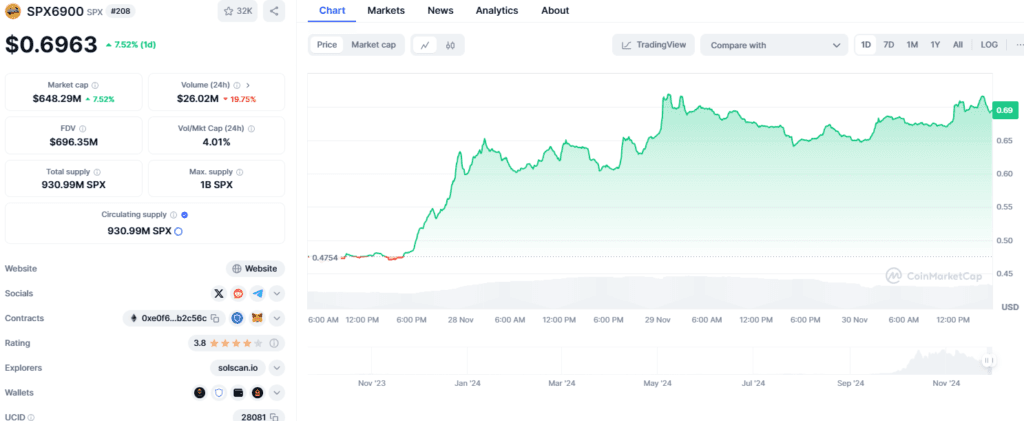Click the shield wallet icon in Wallets row

tap(219, 393)
